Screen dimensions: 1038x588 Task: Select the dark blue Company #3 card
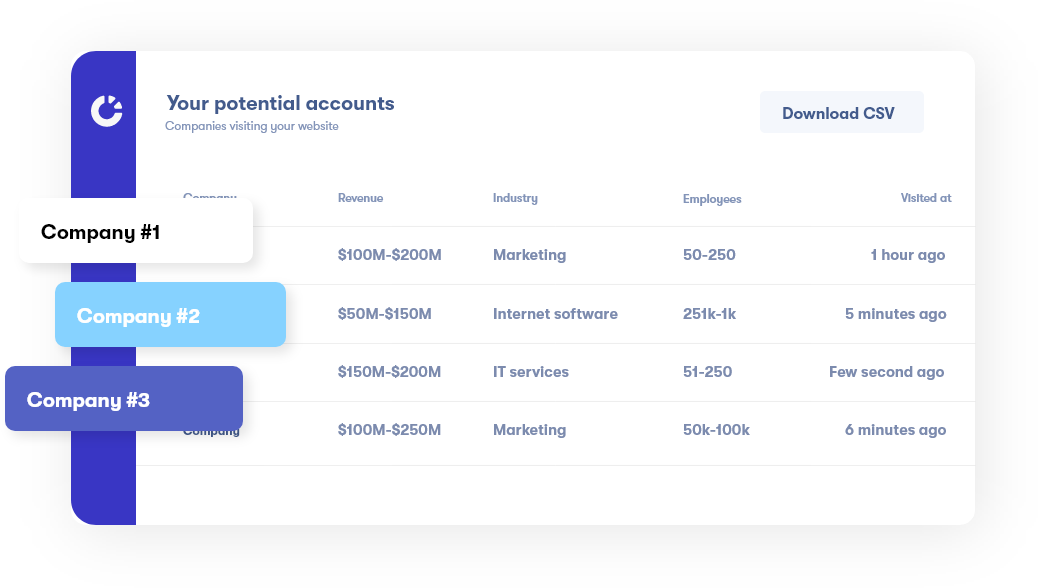[123, 399]
